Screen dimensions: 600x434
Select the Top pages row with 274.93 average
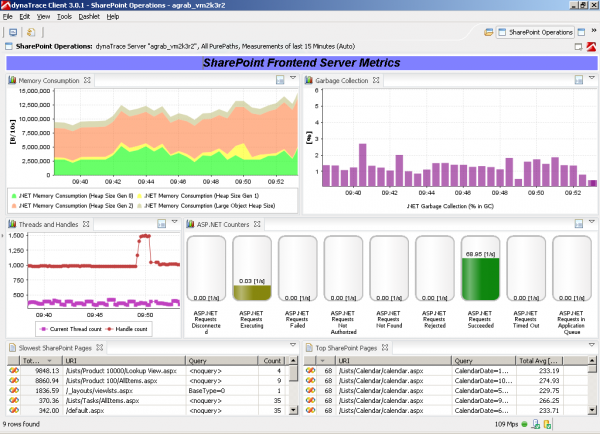(445, 380)
